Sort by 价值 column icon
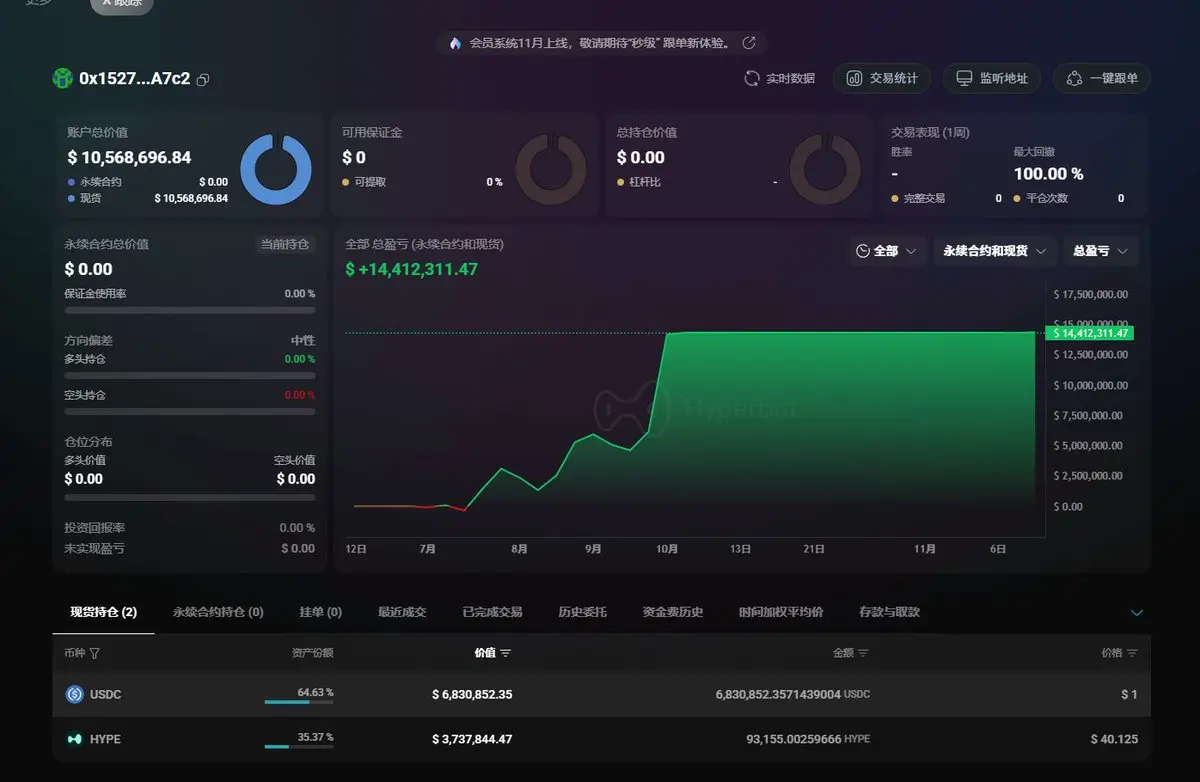Image resolution: width=1200 pixels, height=782 pixels. coord(505,653)
